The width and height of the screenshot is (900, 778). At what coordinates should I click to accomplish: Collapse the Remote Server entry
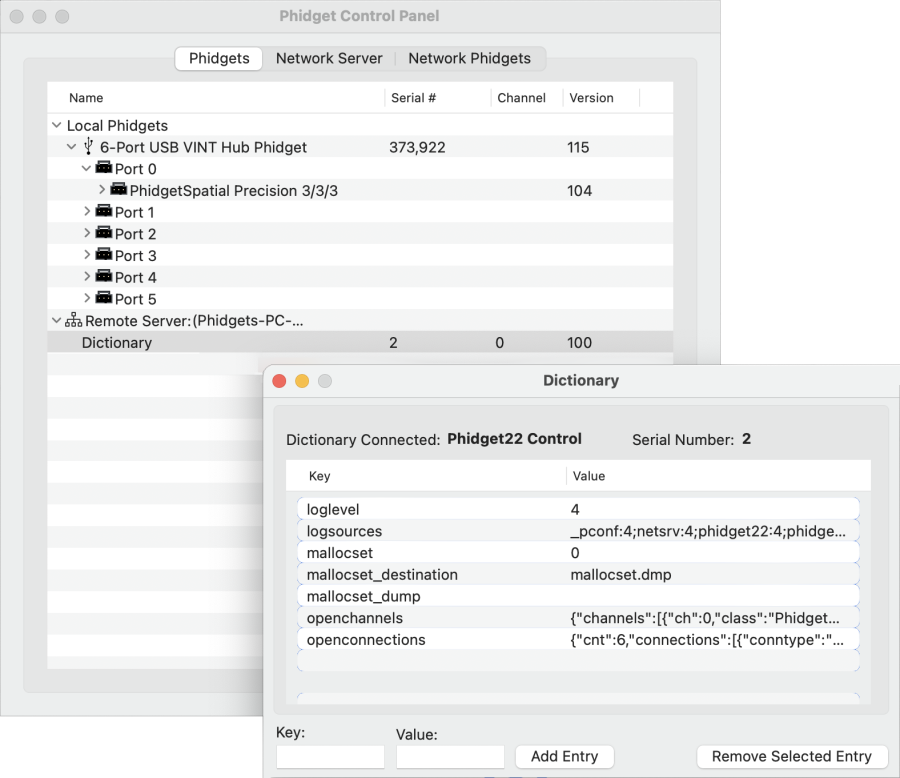coord(57,320)
